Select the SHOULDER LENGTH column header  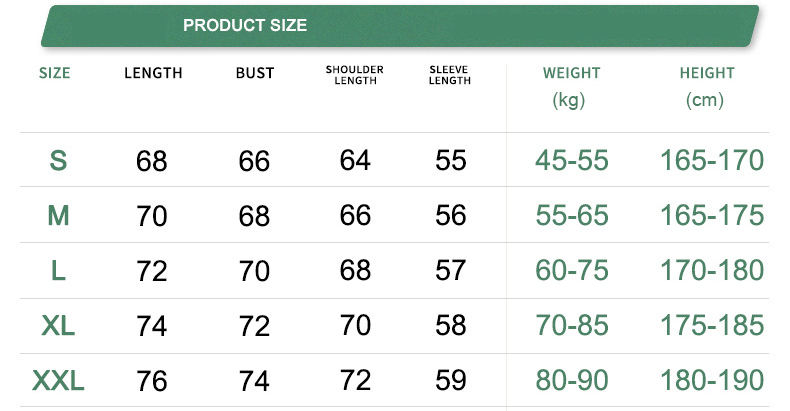tap(355, 75)
